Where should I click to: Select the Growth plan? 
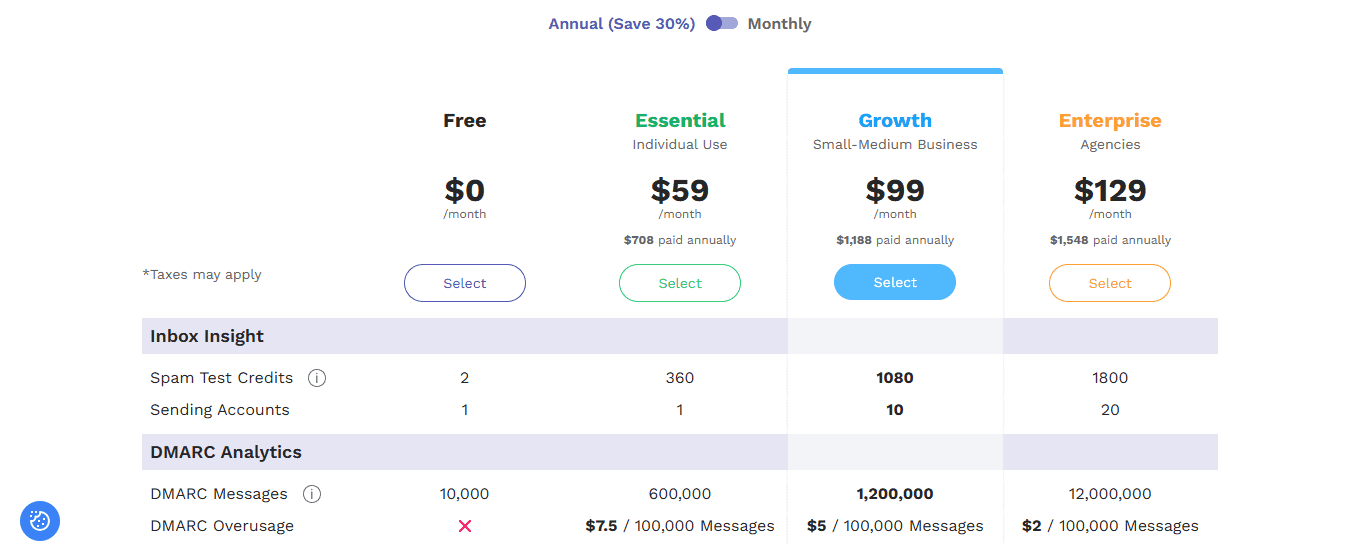[x=895, y=282]
